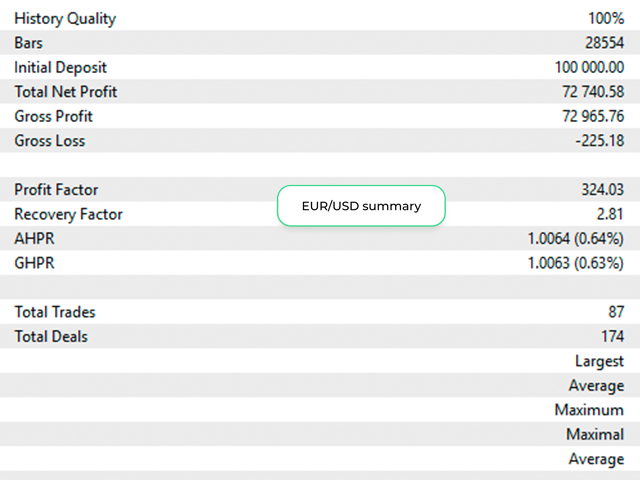Click the Profit Factor value 324.03

click(603, 190)
